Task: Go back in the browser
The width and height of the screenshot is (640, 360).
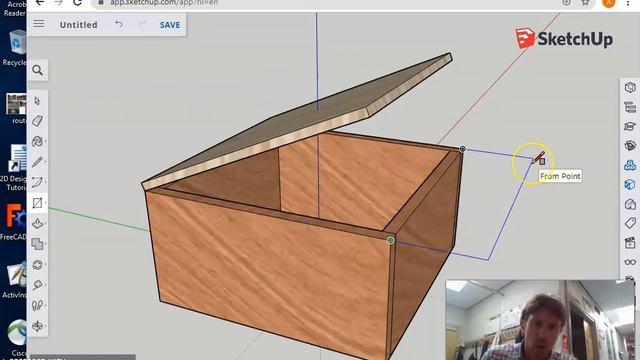Action: coord(40,2)
